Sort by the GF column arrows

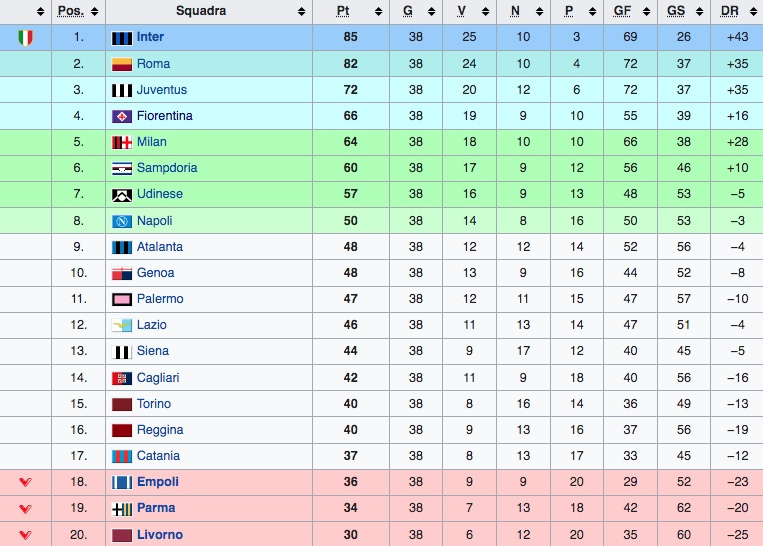click(x=646, y=12)
